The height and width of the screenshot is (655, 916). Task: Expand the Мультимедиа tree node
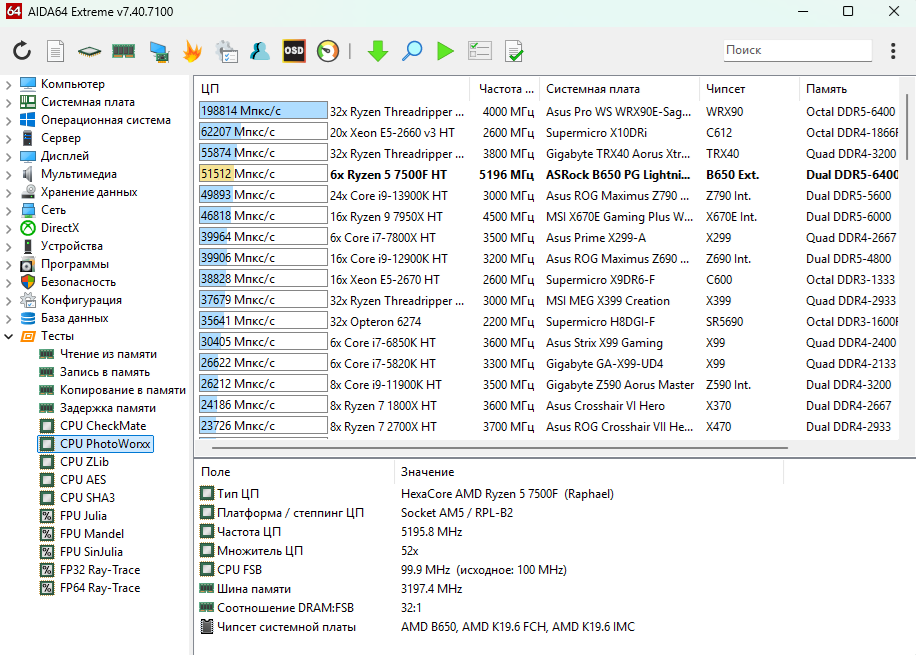click(x=8, y=174)
